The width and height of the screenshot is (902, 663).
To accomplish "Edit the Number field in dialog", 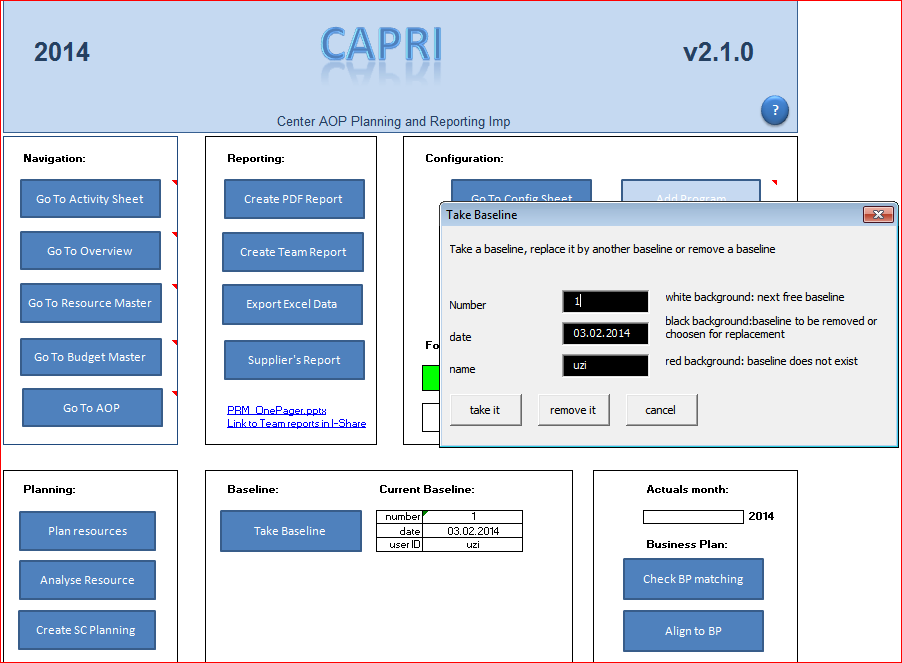I will coord(605,301).
